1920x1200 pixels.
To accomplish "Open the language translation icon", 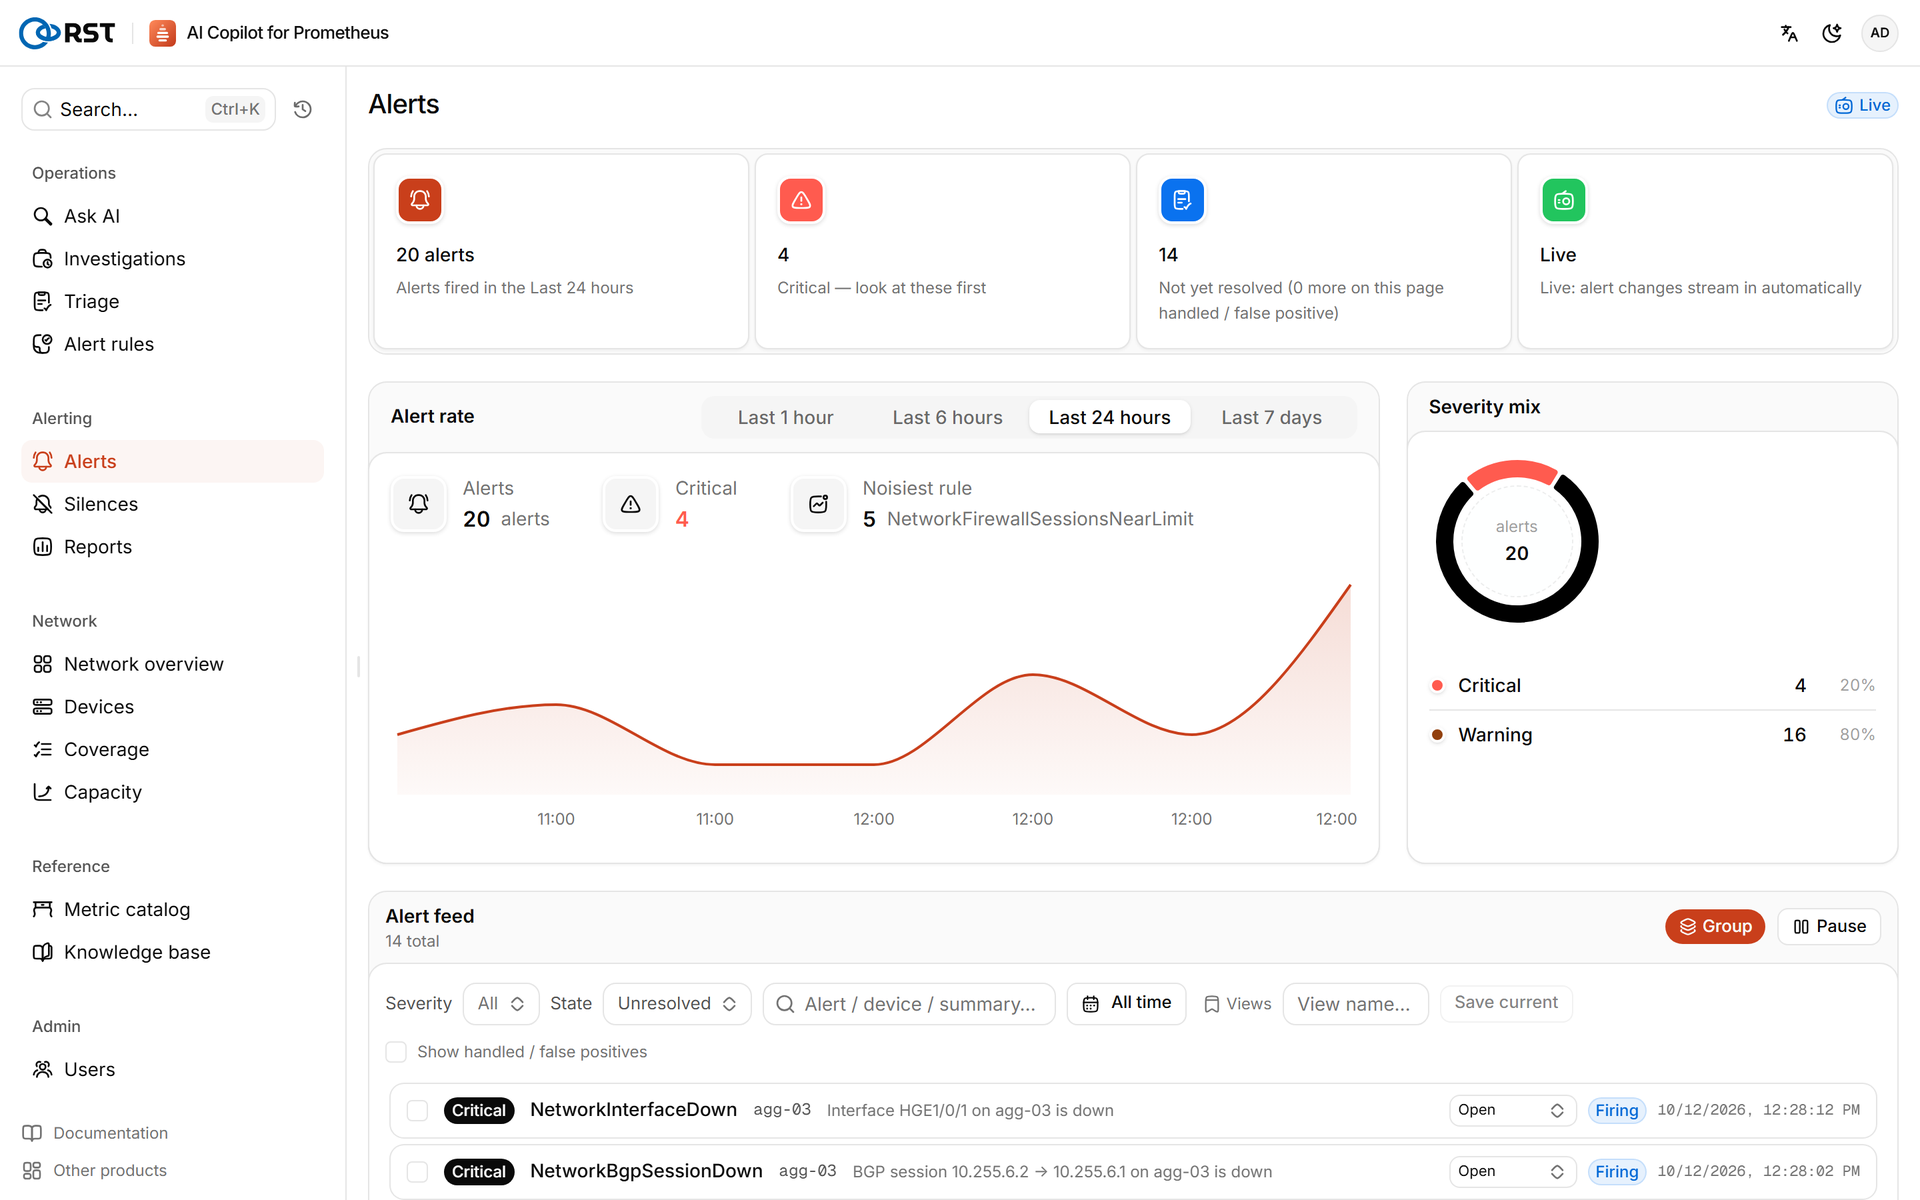I will click(x=1789, y=33).
